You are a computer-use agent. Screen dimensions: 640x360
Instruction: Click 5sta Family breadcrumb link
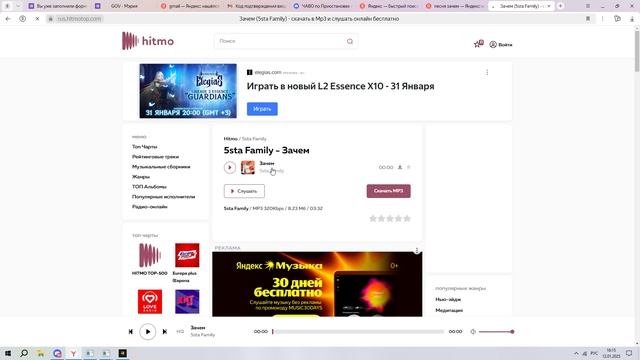(x=254, y=139)
